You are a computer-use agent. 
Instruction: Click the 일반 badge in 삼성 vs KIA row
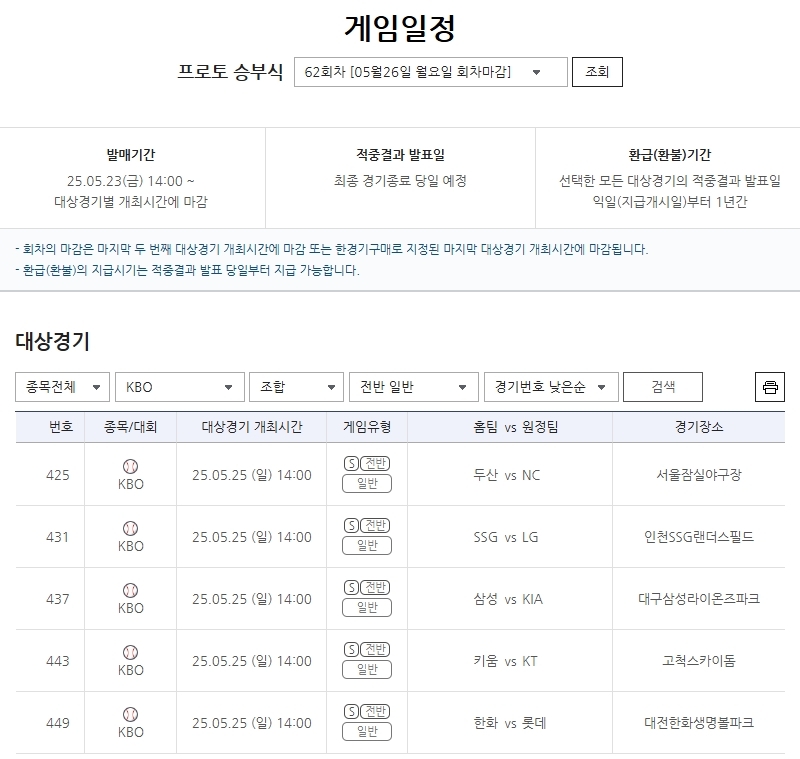pyautogui.click(x=366, y=608)
